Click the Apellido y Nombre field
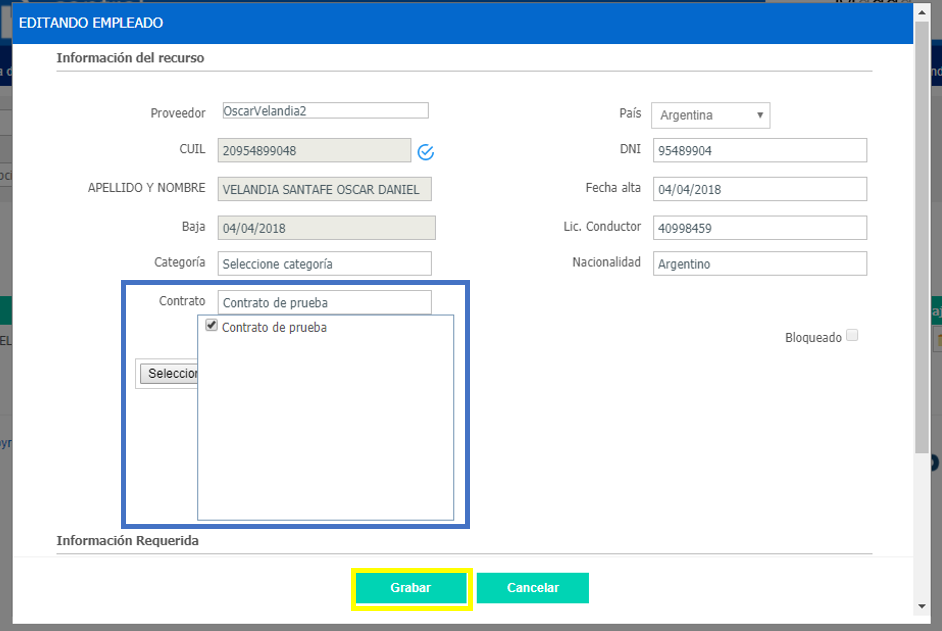This screenshot has width=942, height=631. (324, 189)
